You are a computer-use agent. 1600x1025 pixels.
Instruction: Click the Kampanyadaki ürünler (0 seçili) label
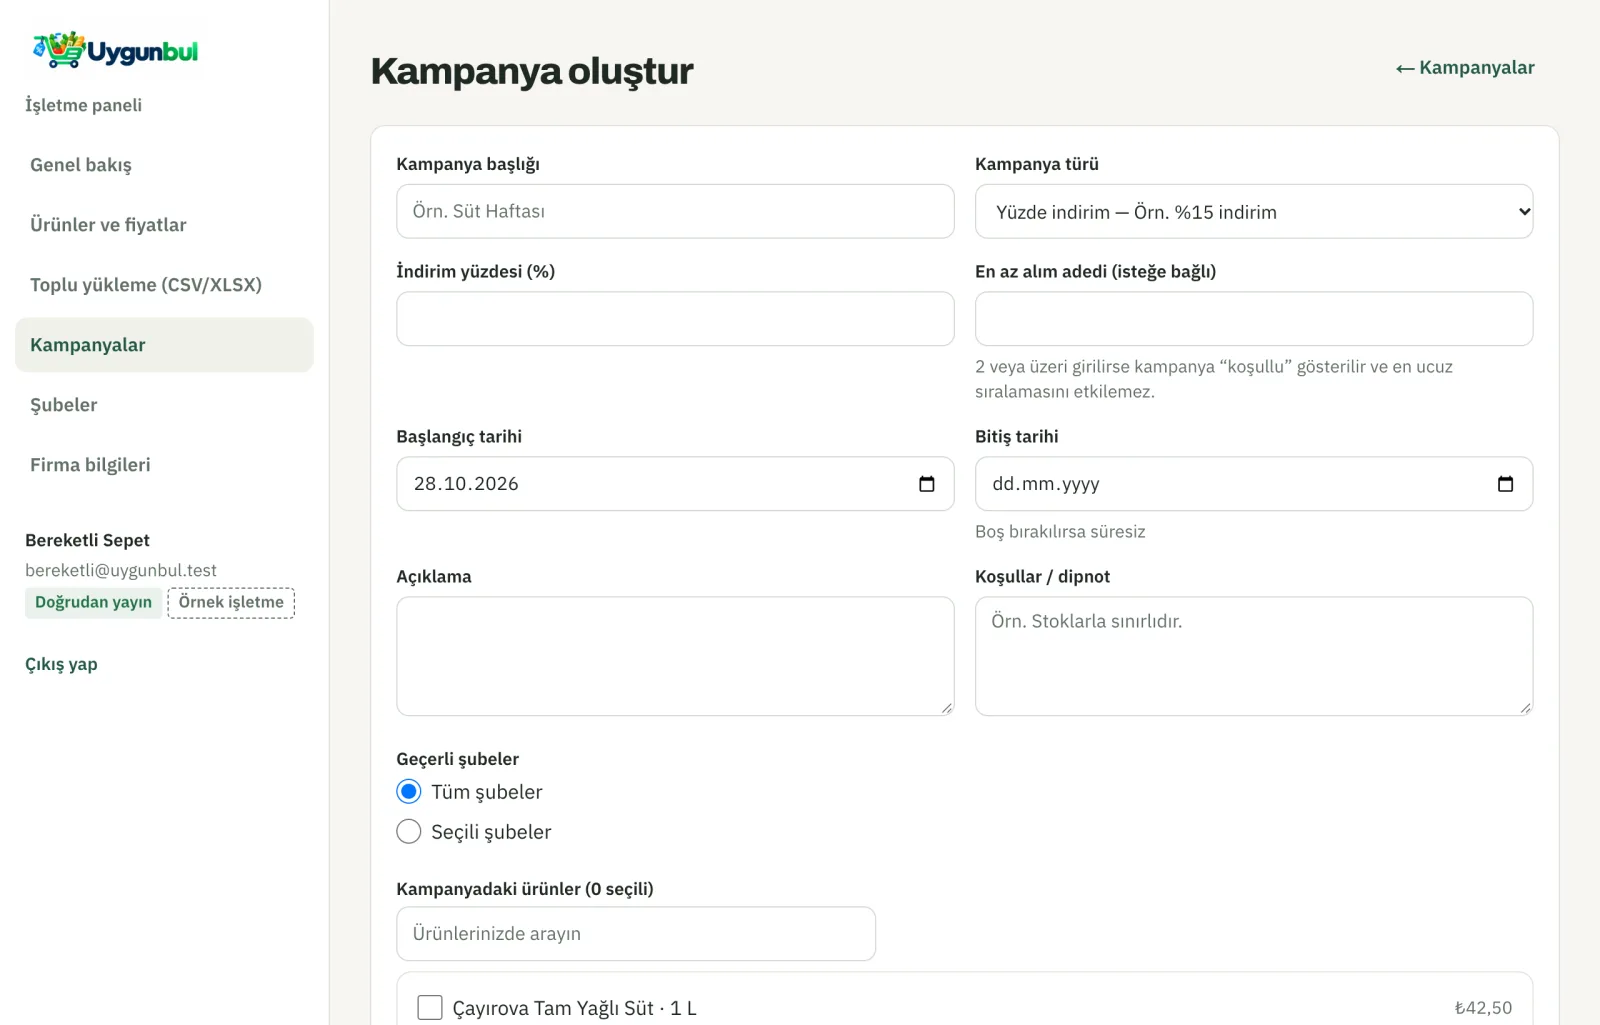coord(525,889)
